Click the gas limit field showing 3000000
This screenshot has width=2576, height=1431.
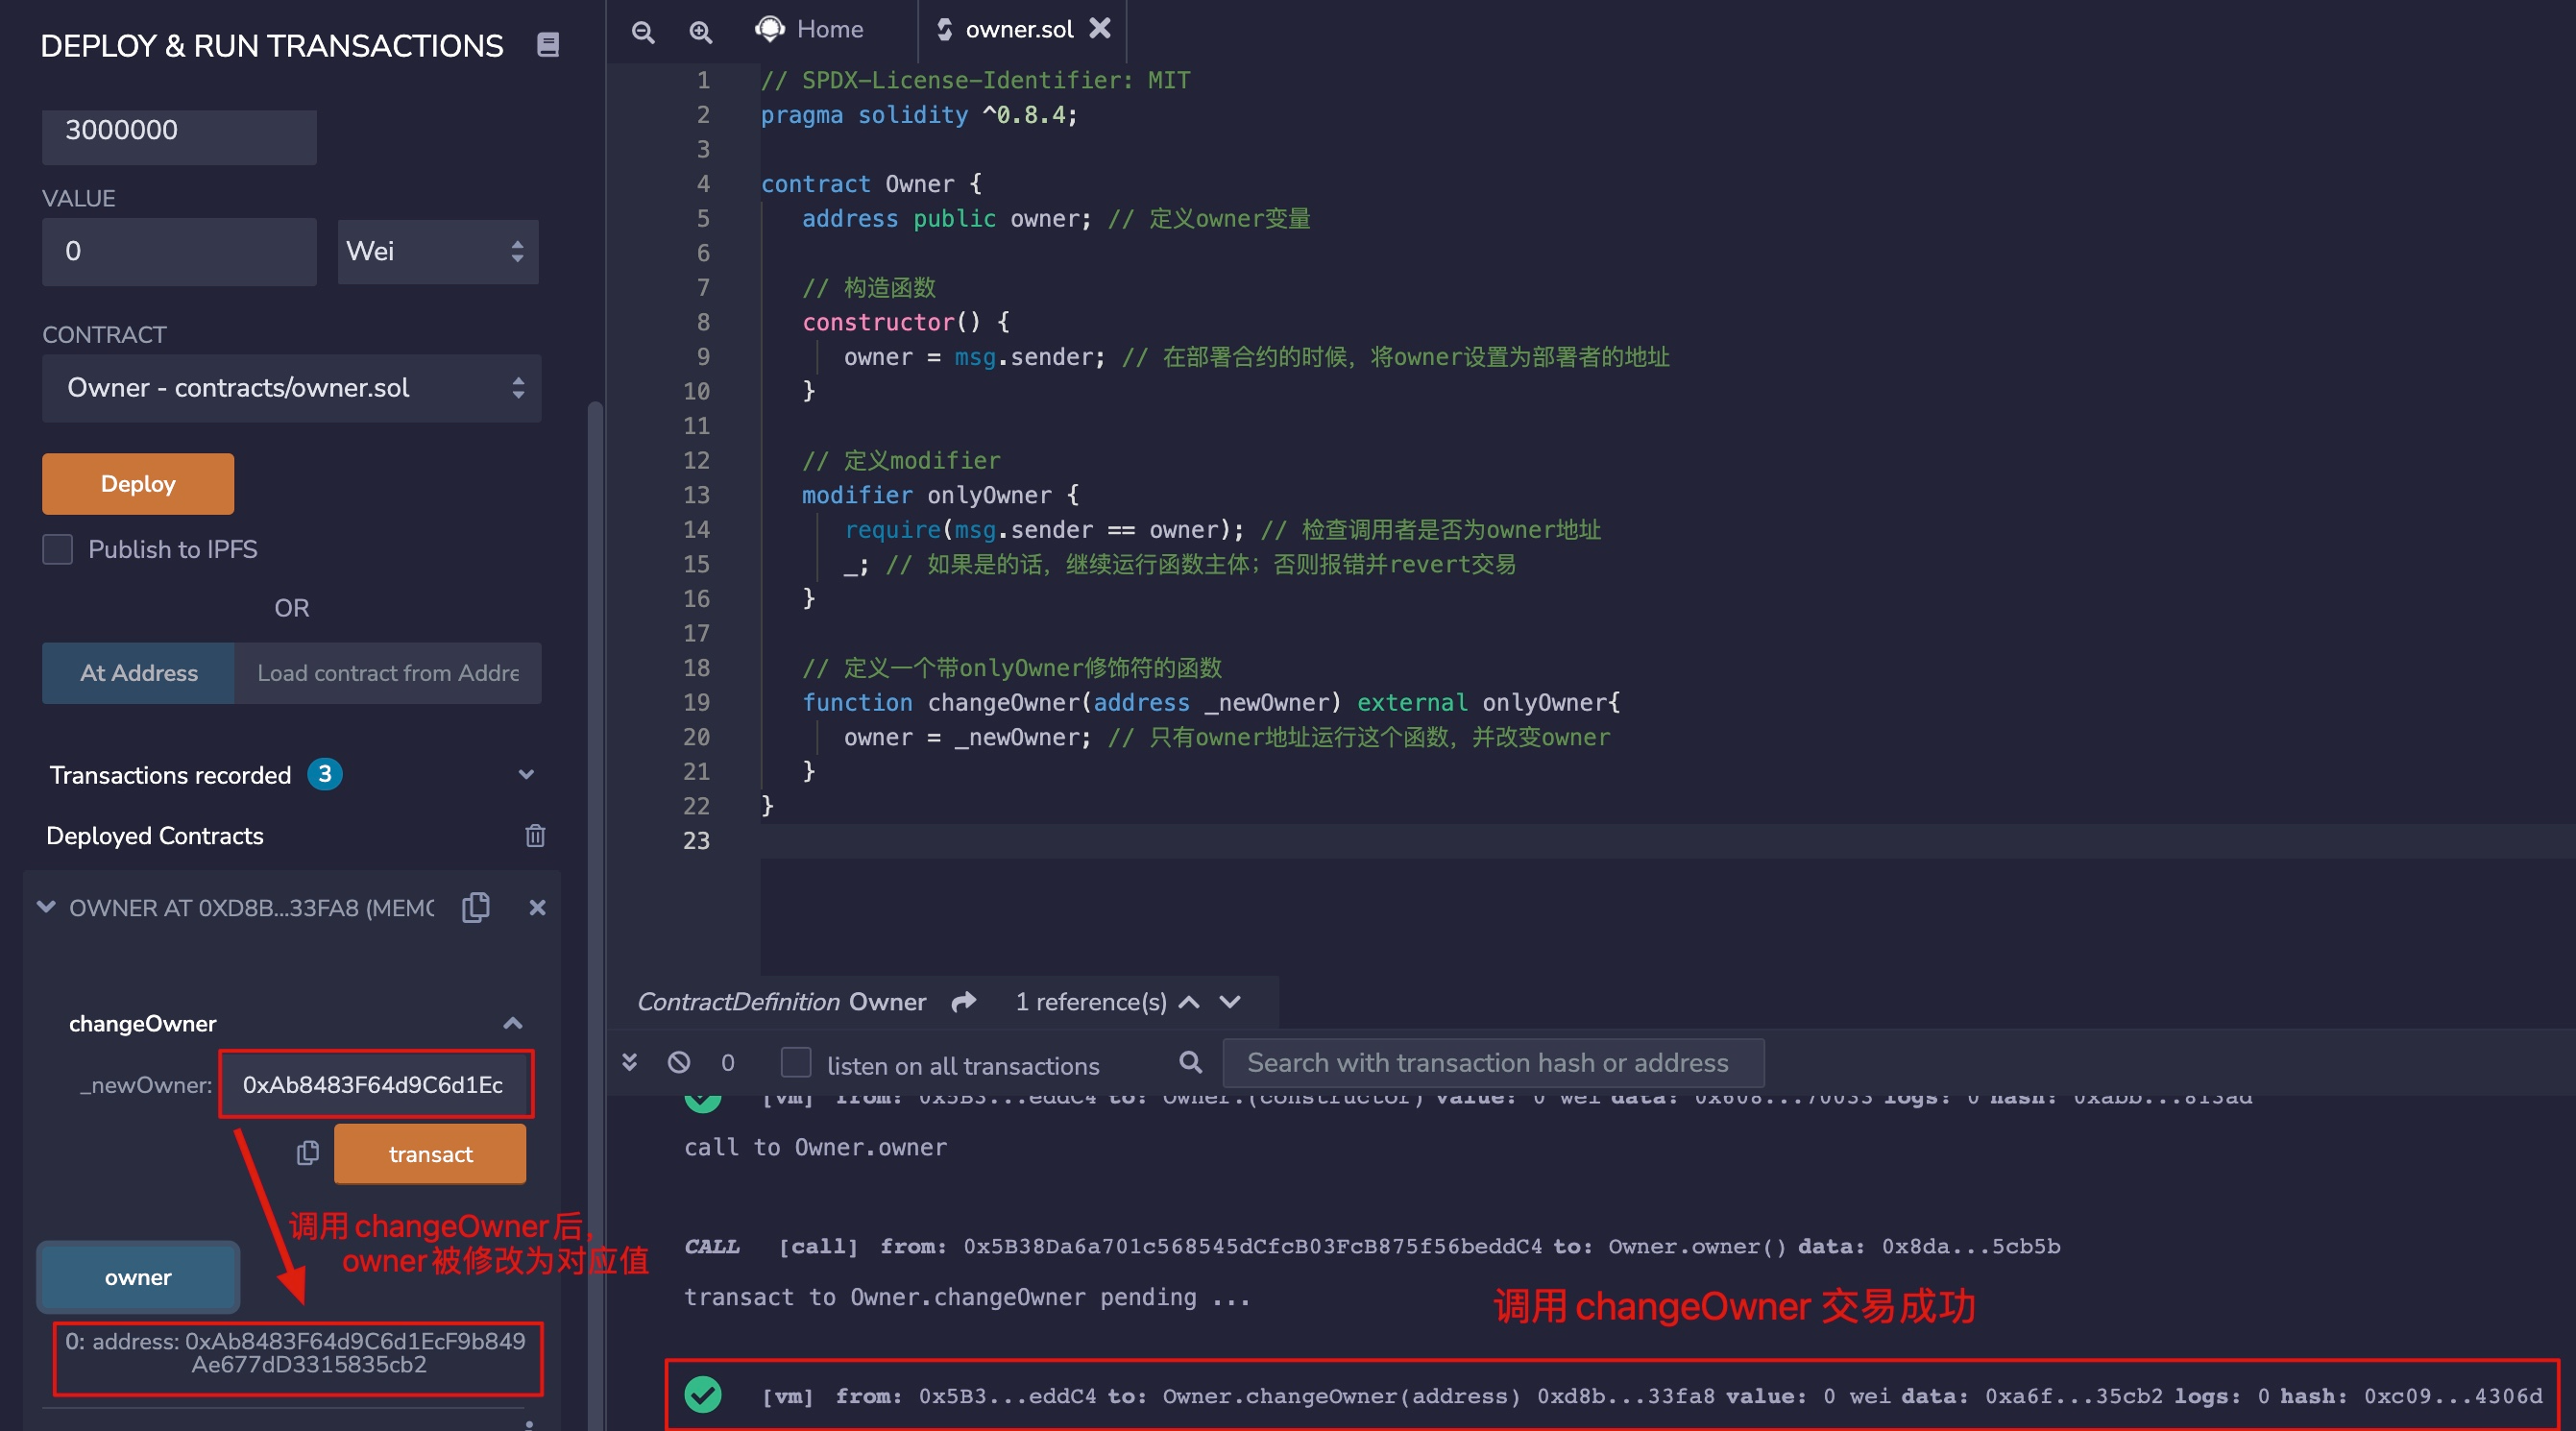point(179,133)
